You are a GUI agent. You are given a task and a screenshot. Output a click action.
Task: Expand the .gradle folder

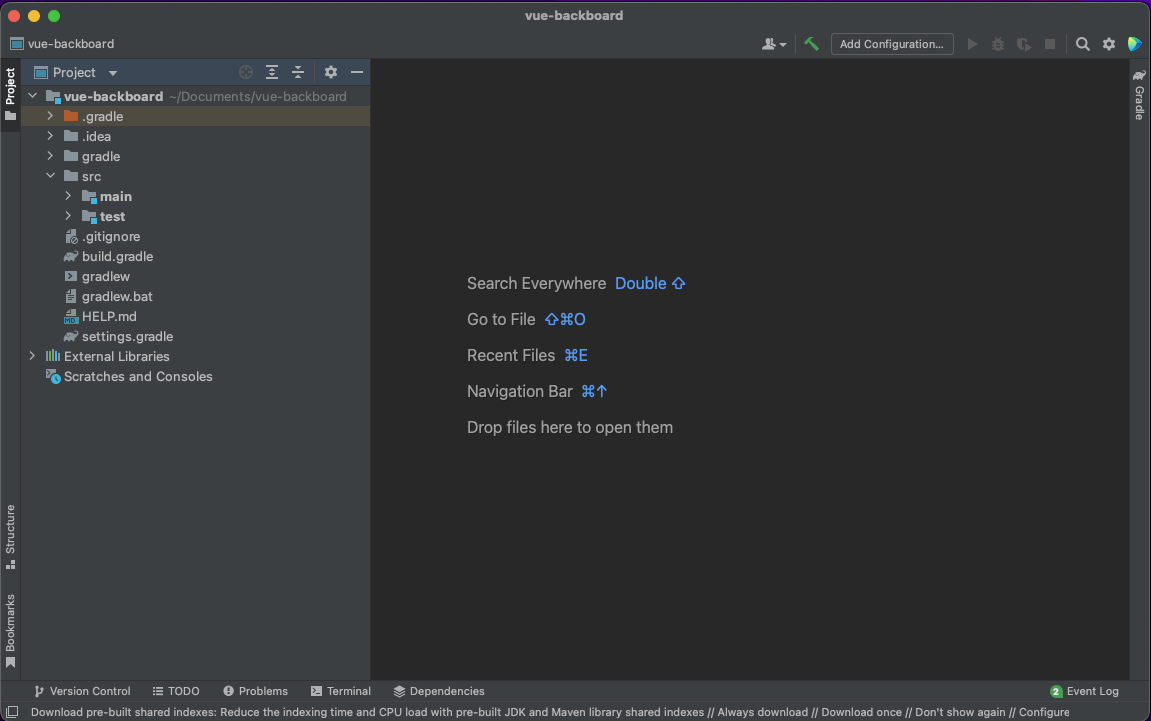coord(50,116)
